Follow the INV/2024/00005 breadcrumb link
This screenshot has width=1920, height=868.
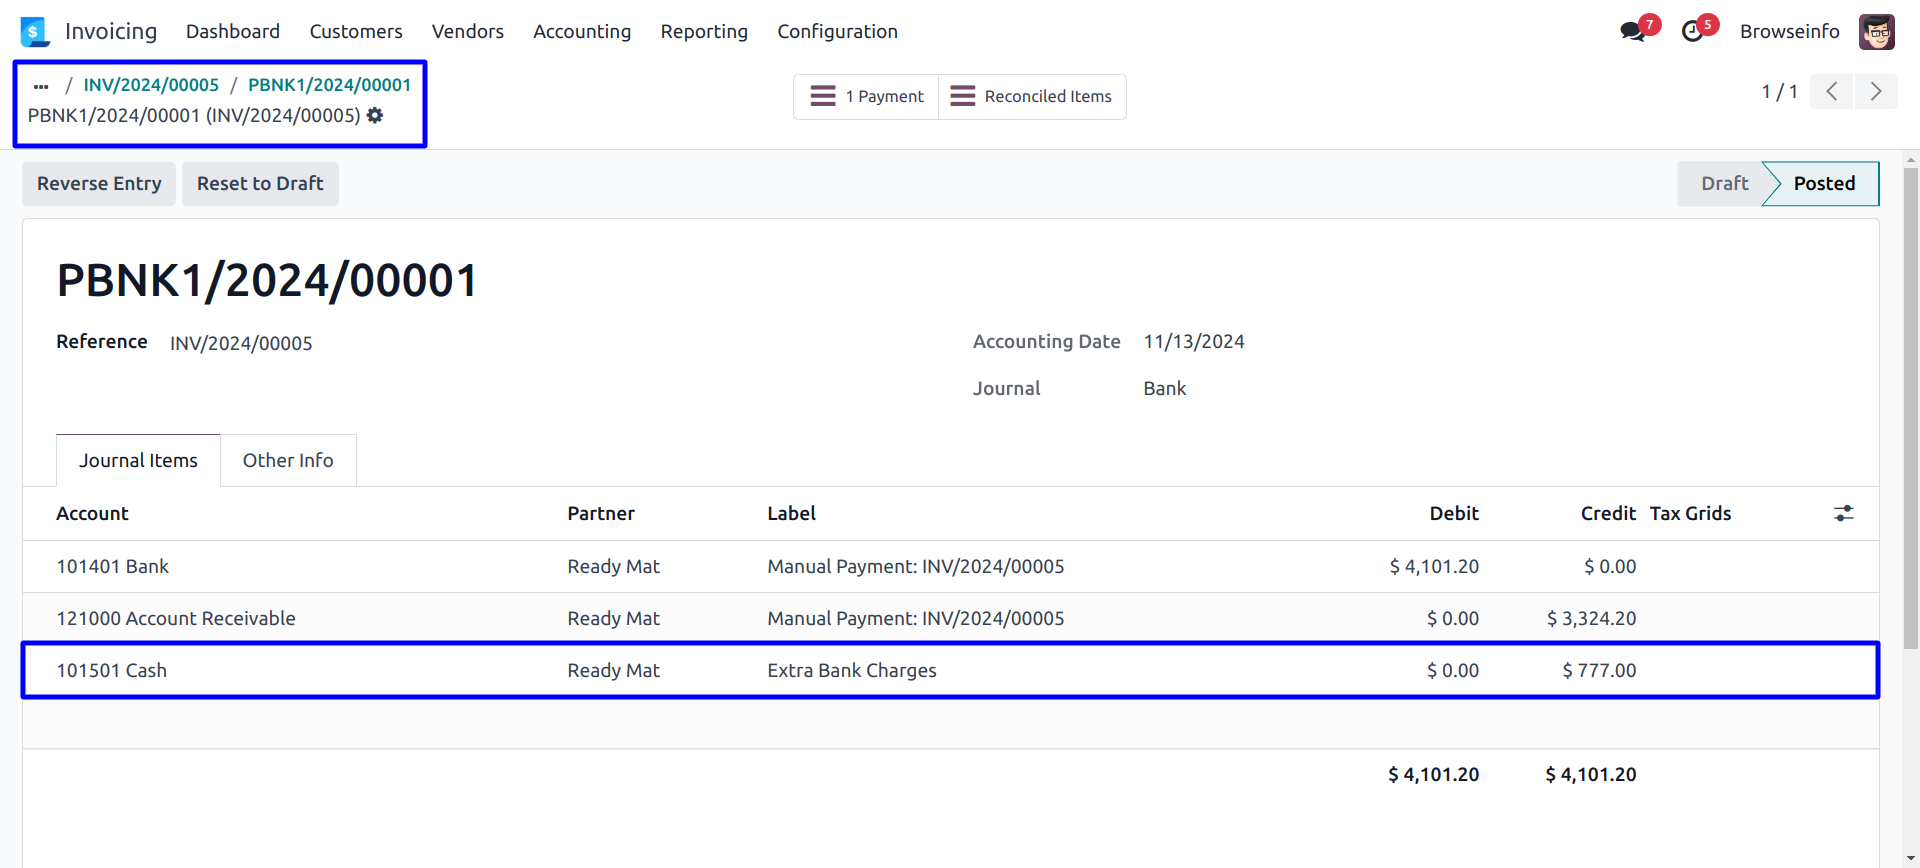151,86
